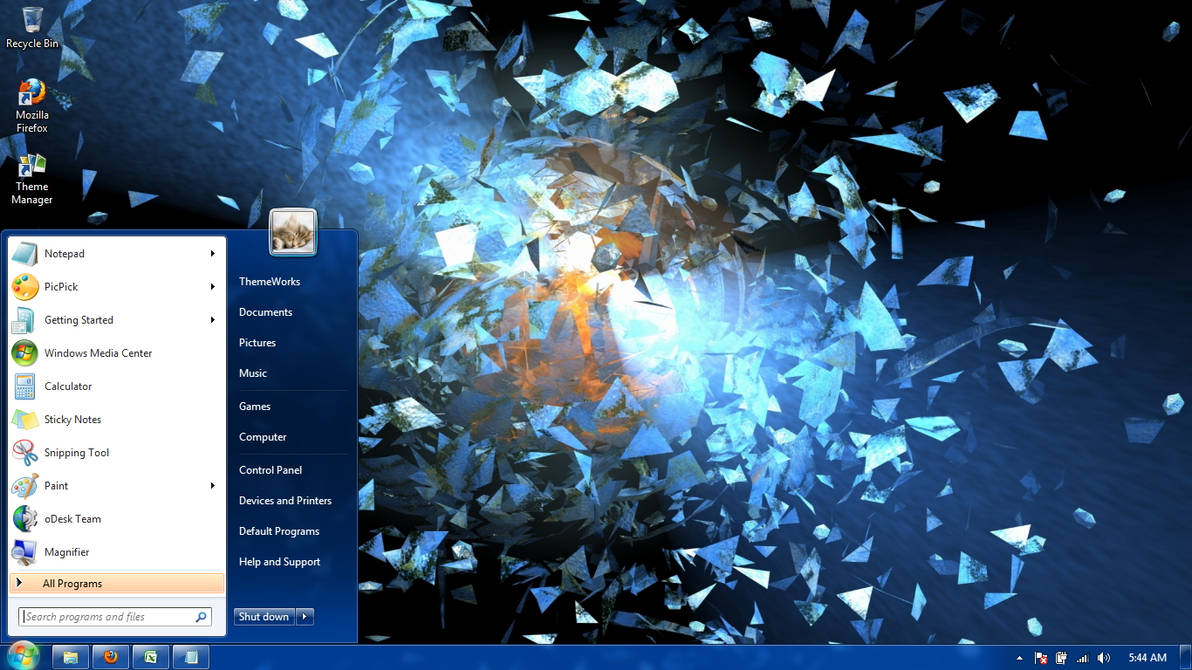Launch the Mozilla Firefox desktop shortcut
The height and width of the screenshot is (670, 1192).
pos(32,106)
